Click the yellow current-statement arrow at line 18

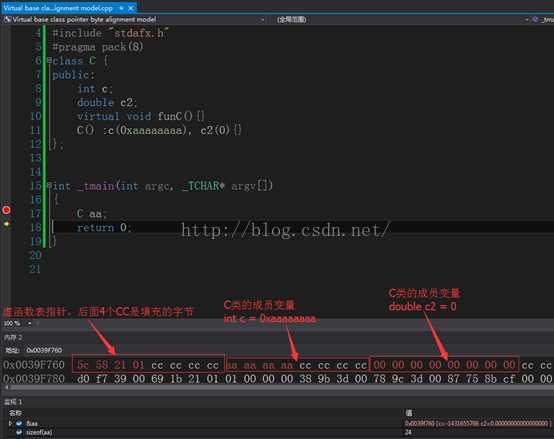[x=6, y=224]
